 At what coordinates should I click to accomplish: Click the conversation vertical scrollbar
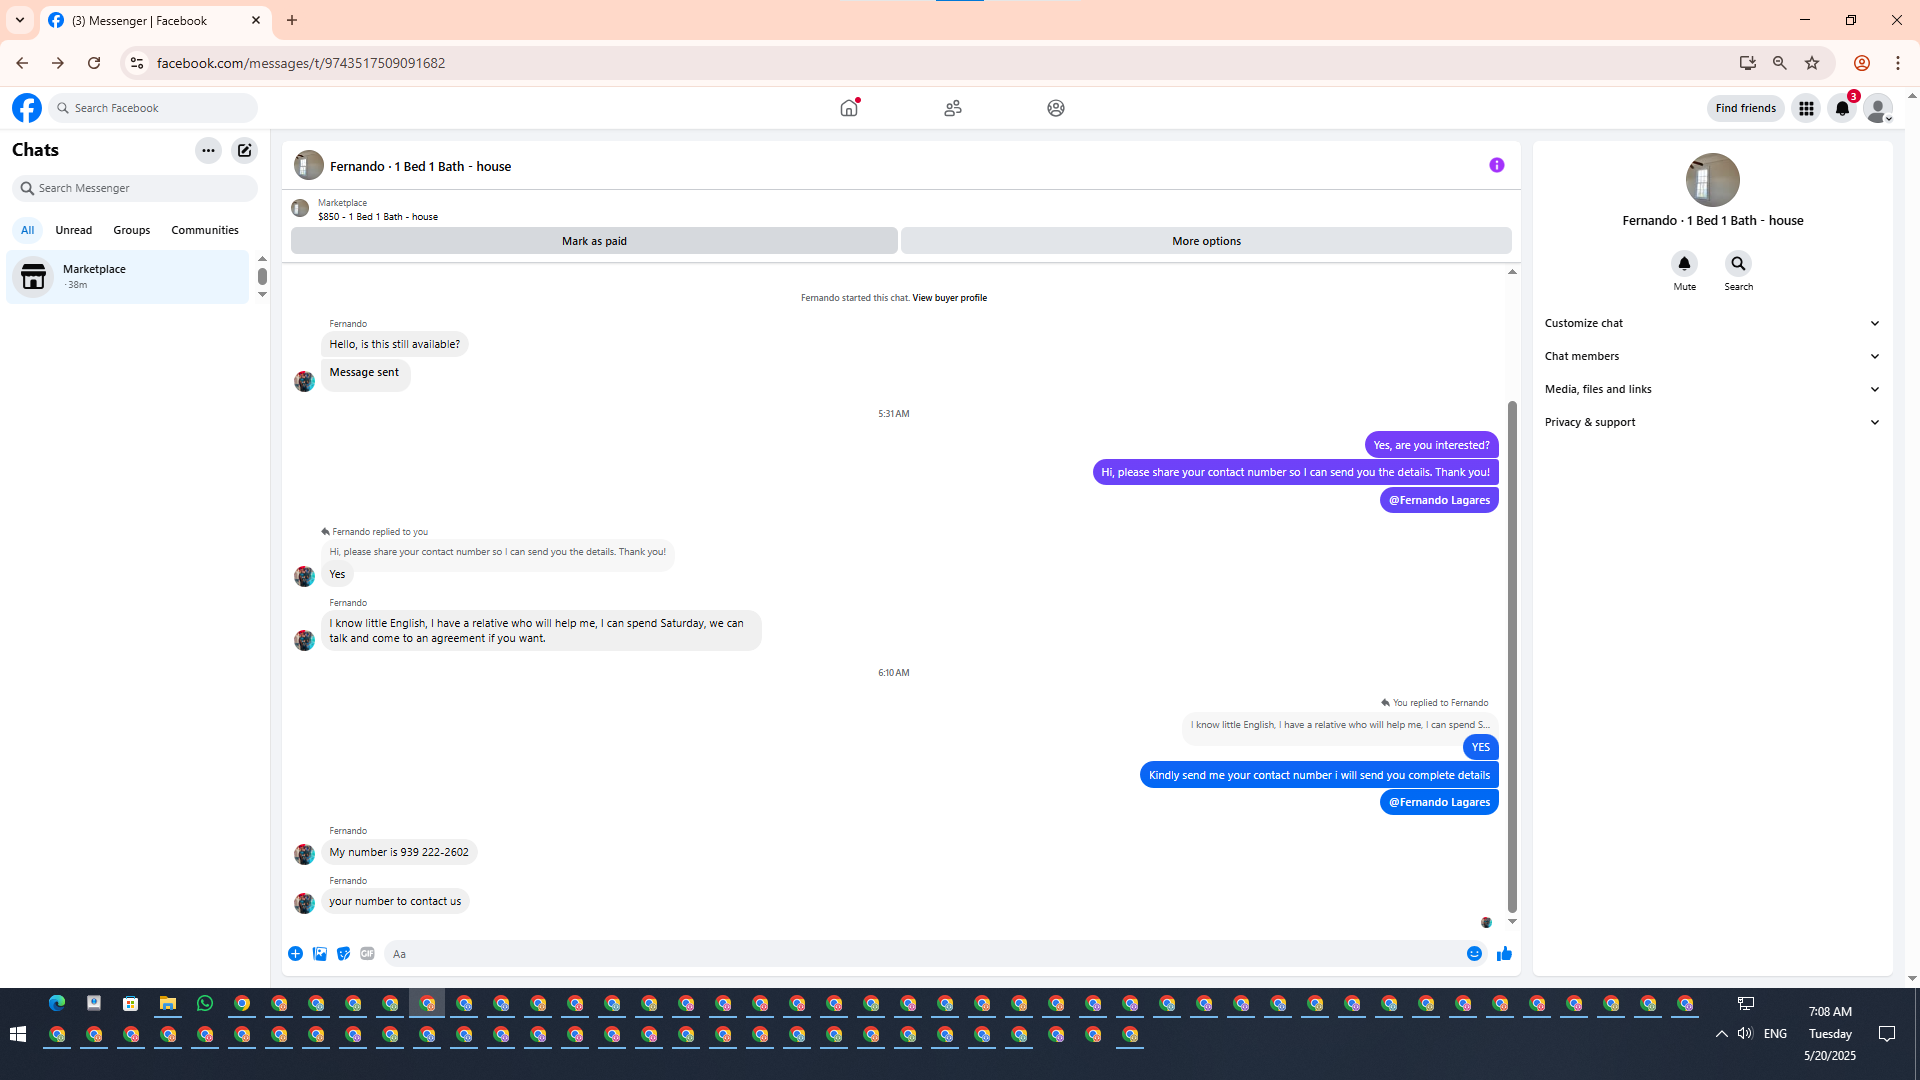point(1512,655)
